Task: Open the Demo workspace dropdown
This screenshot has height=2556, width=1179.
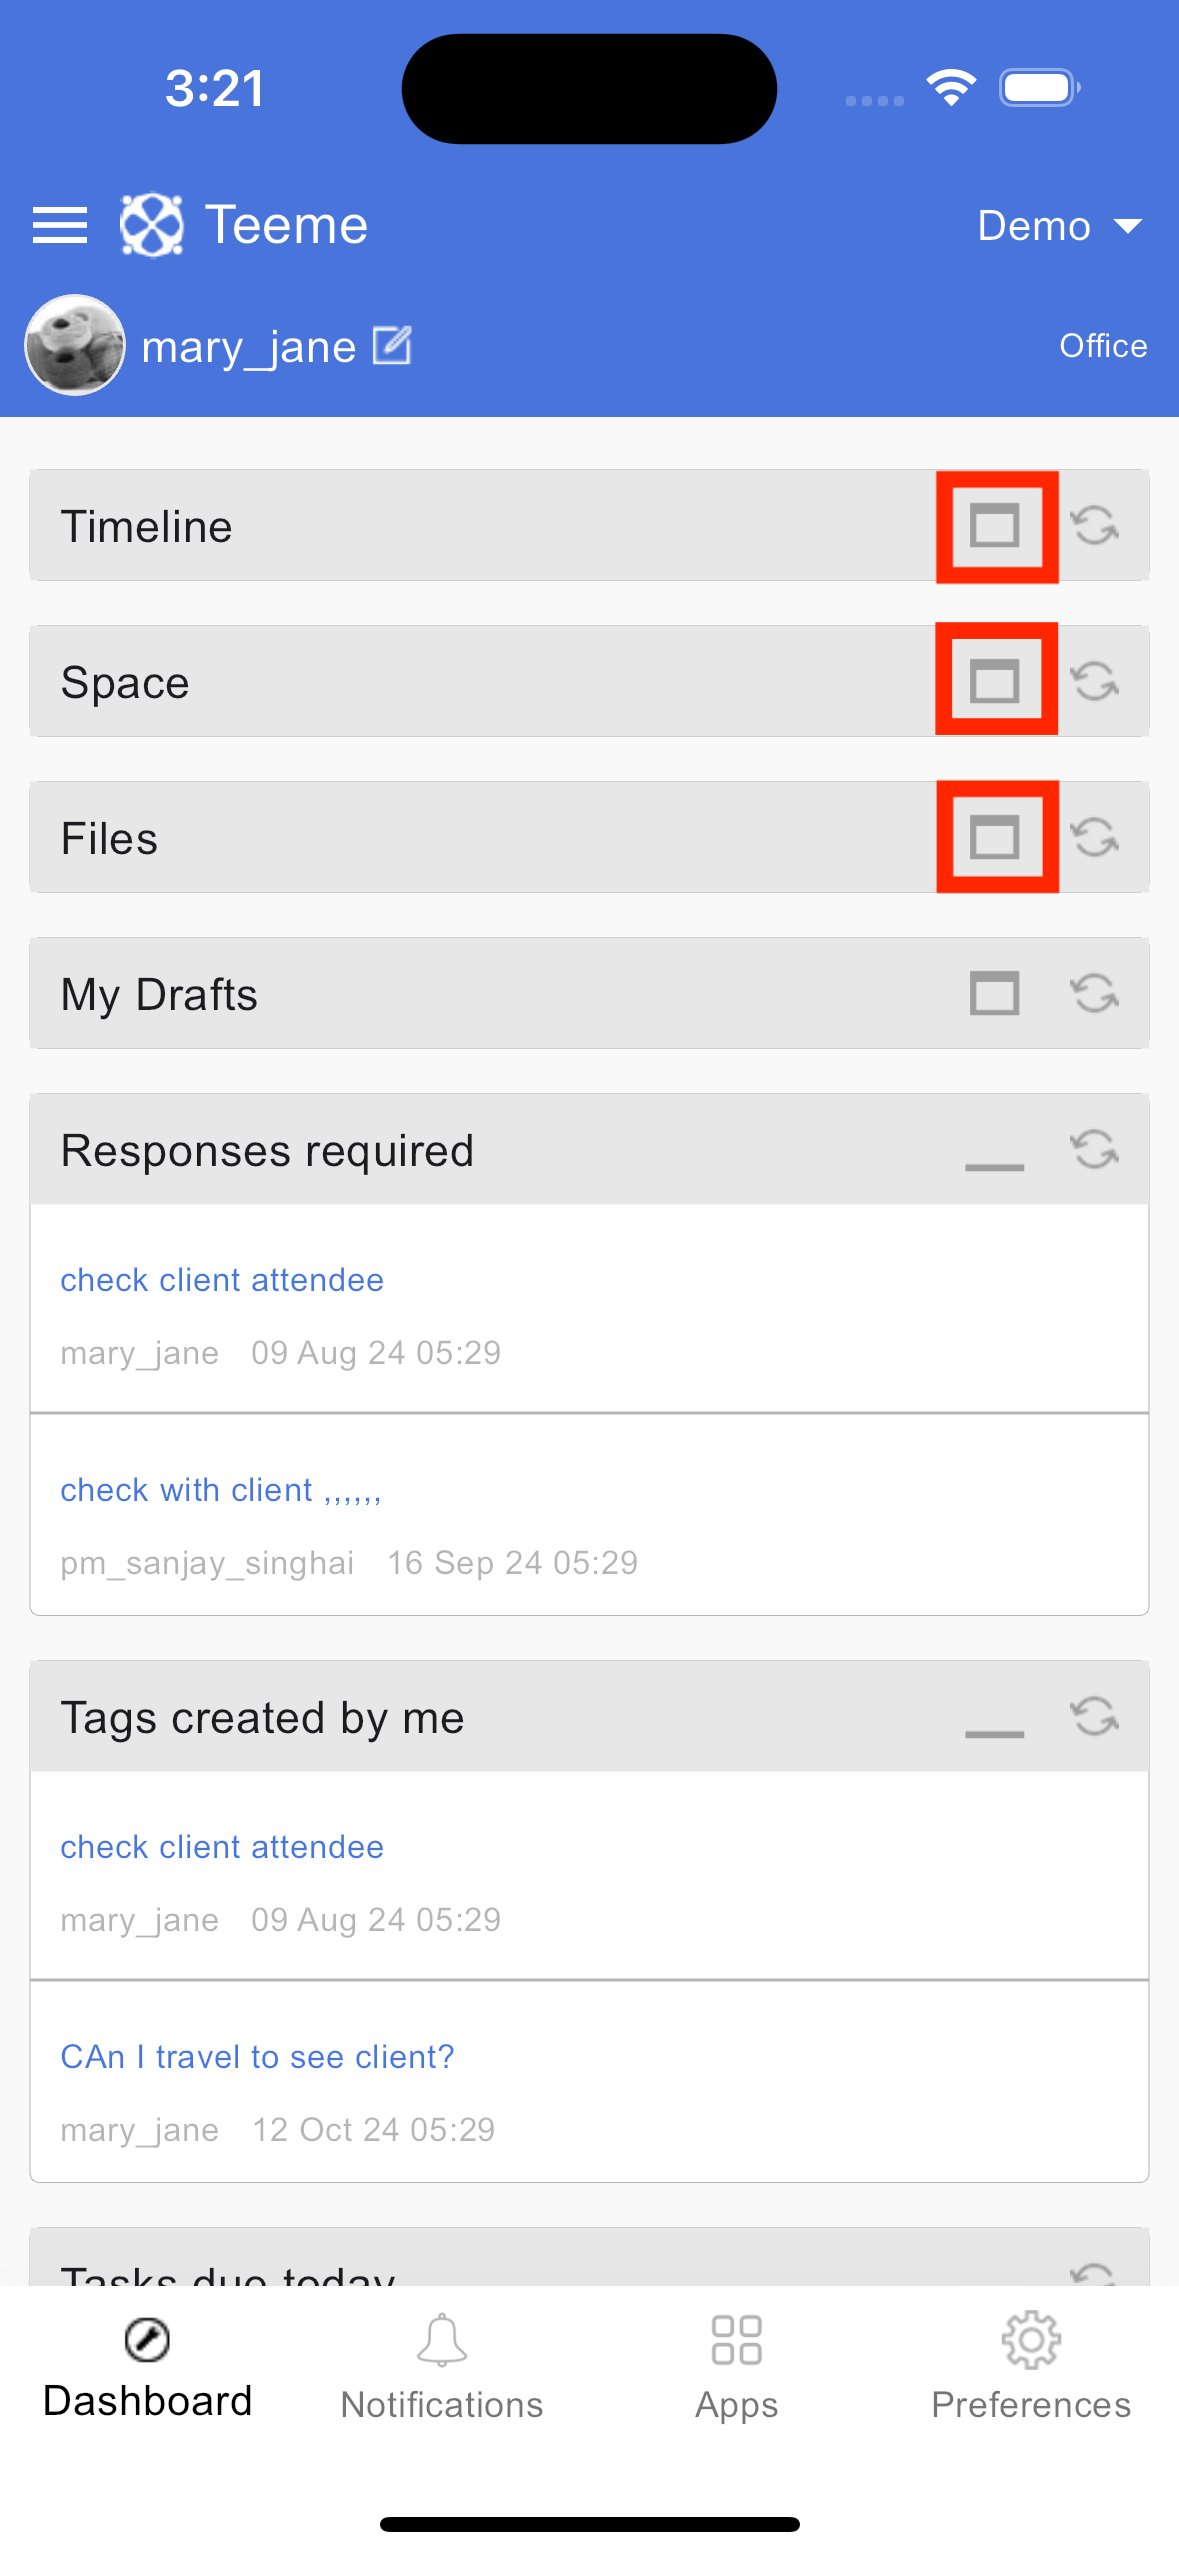Action: point(1060,226)
